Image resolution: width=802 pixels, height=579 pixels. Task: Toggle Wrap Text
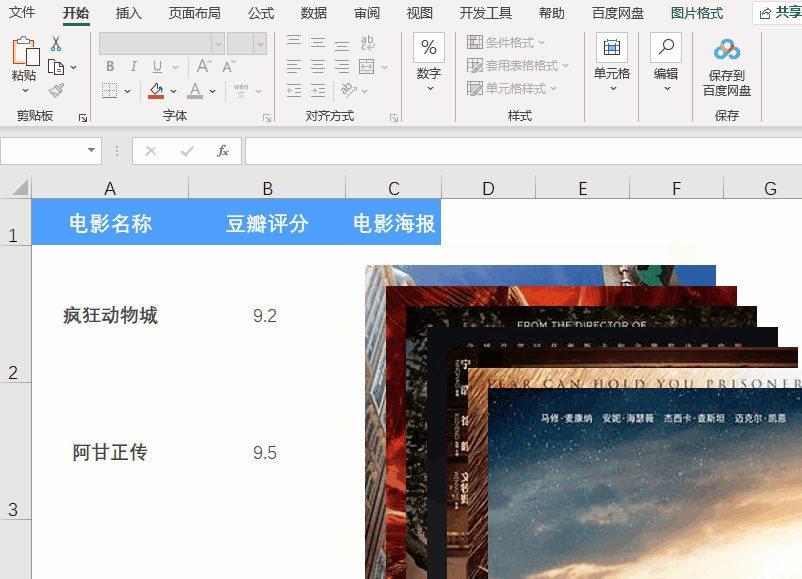(x=367, y=42)
